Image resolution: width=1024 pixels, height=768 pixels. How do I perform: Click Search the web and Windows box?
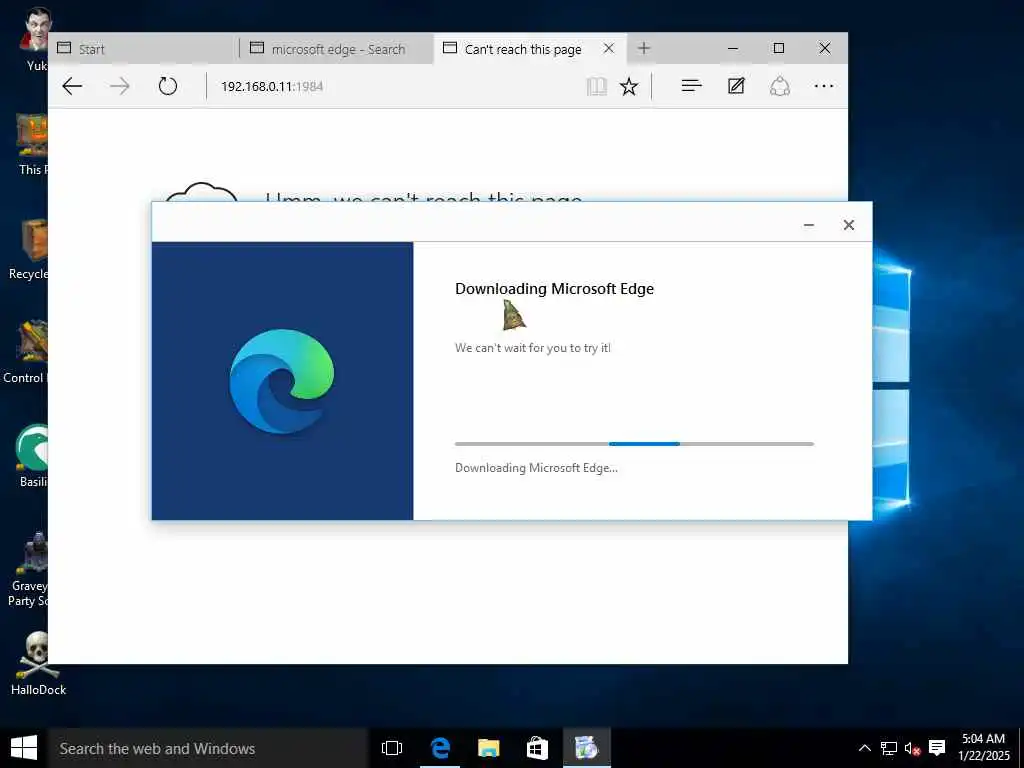208,748
